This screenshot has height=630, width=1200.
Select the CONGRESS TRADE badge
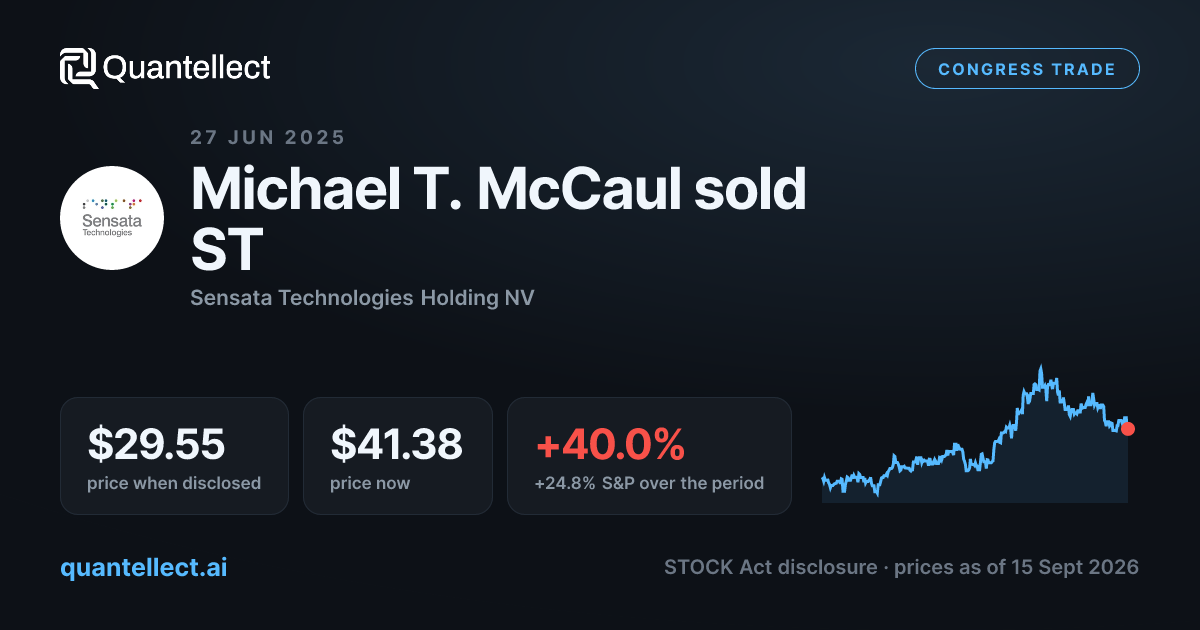(x=1027, y=69)
